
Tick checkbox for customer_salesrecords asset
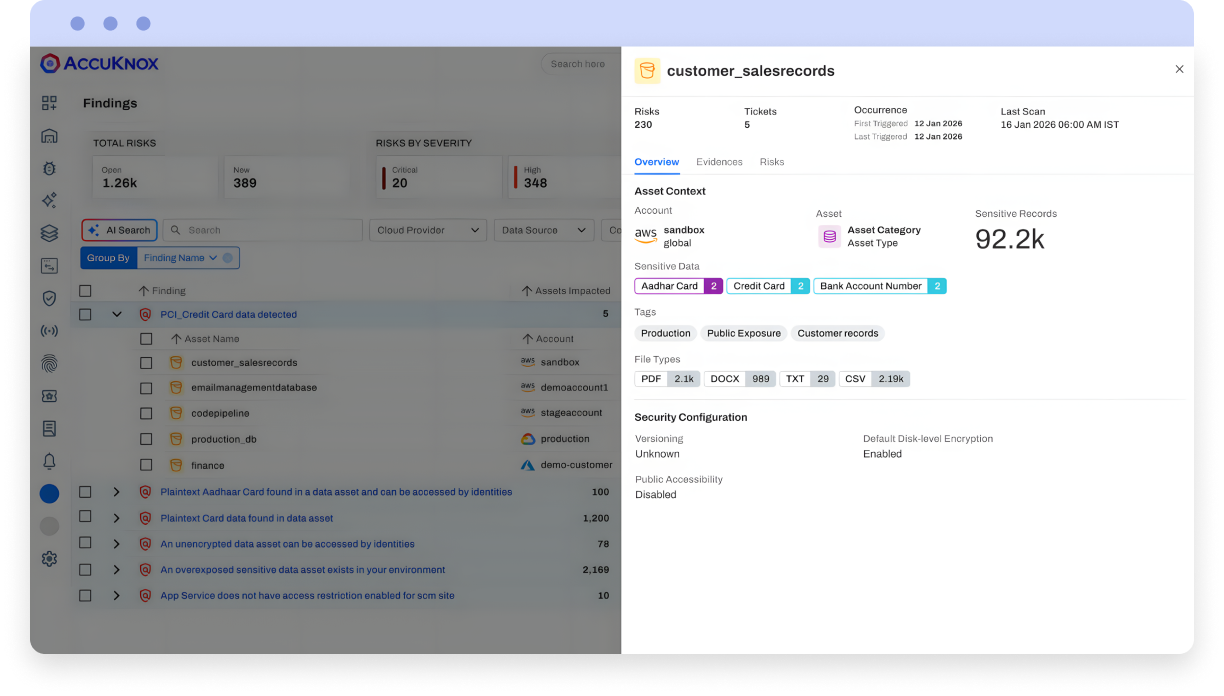pyautogui.click(x=146, y=362)
